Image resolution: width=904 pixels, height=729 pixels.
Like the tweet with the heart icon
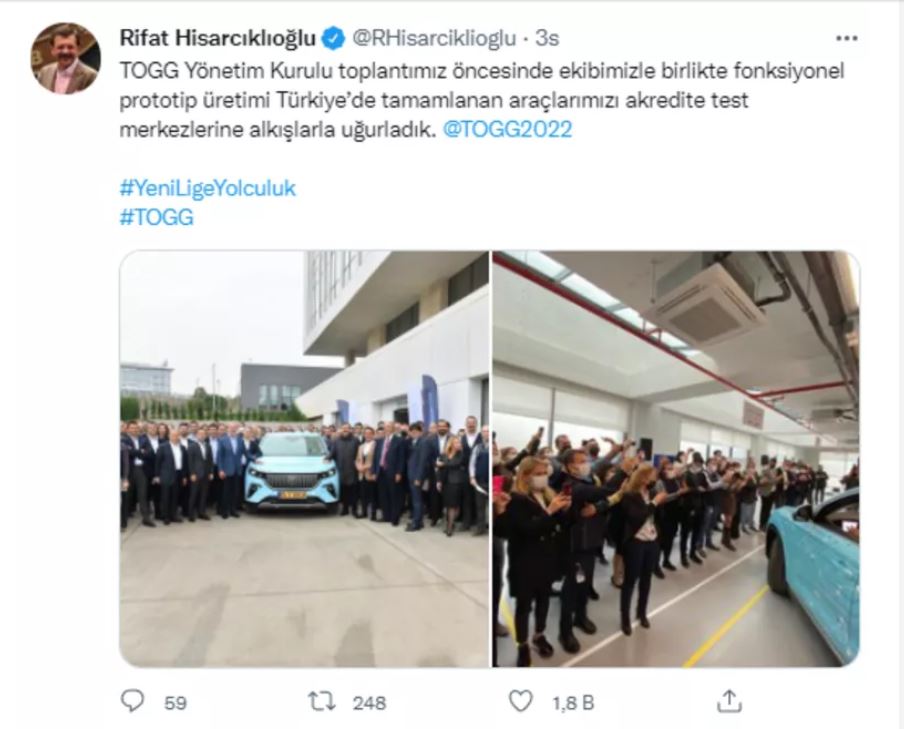coord(521,701)
